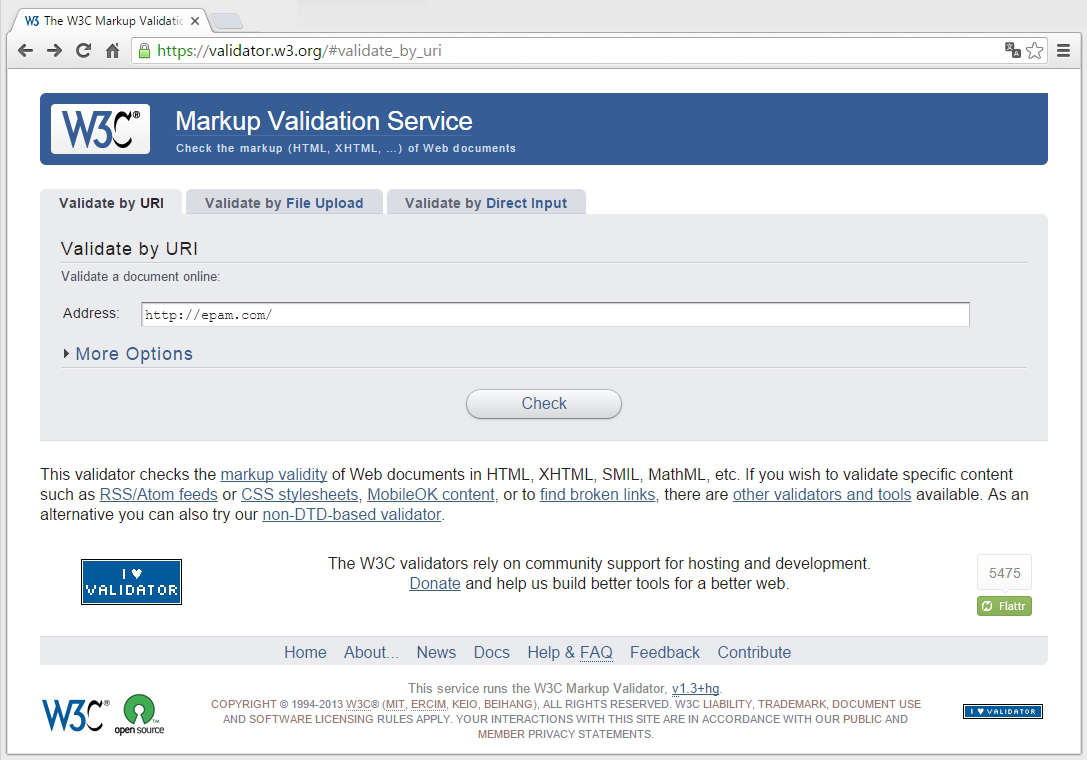Open the Donate link
This screenshot has width=1087, height=760.
pyautogui.click(x=434, y=583)
